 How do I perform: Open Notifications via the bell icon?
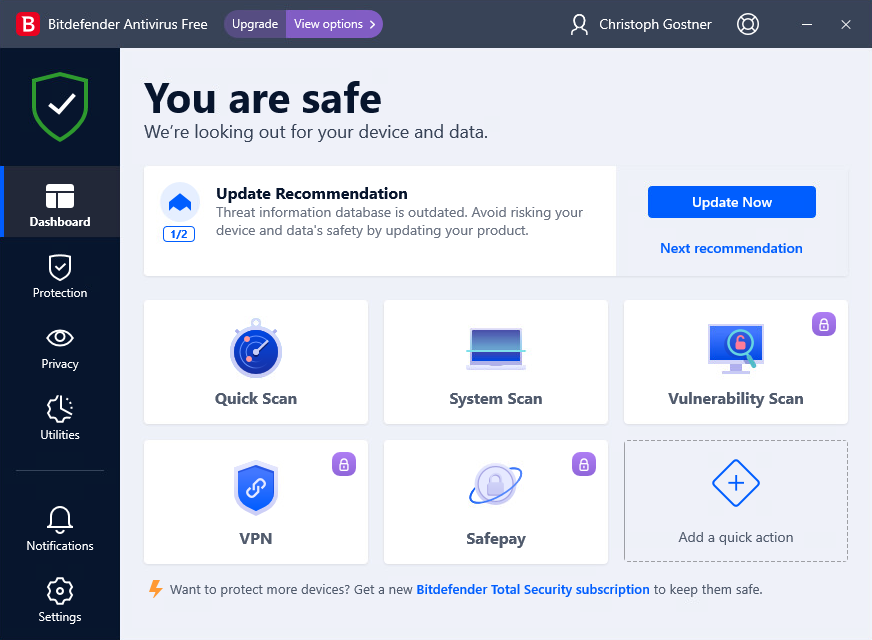coord(59,521)
